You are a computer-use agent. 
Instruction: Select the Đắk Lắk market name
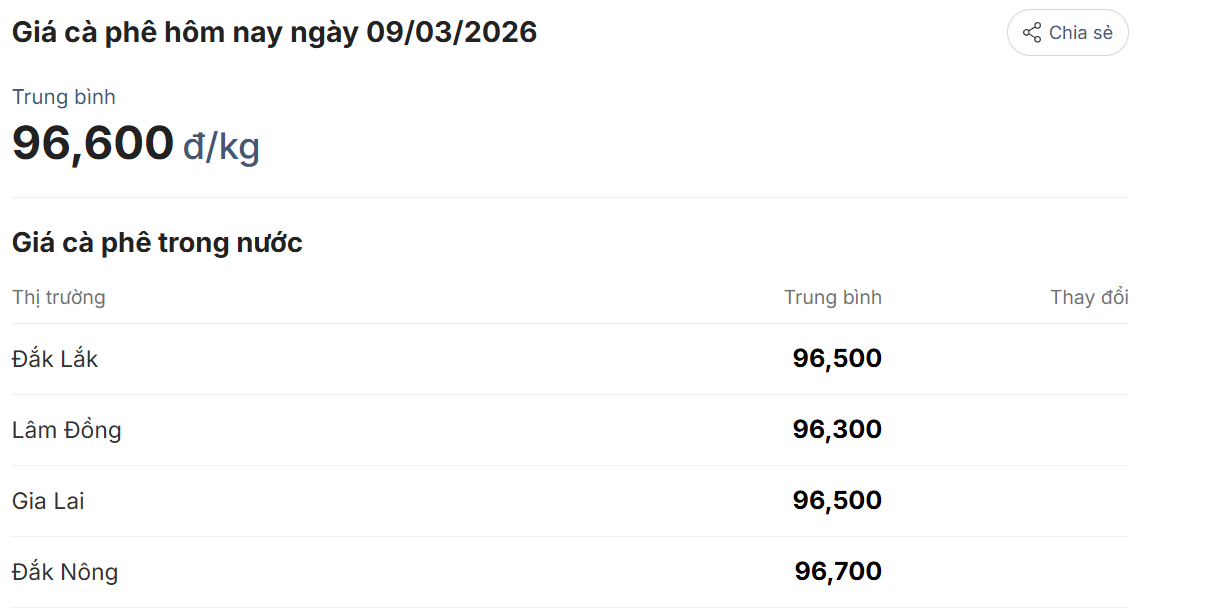(x=55, y=359)
